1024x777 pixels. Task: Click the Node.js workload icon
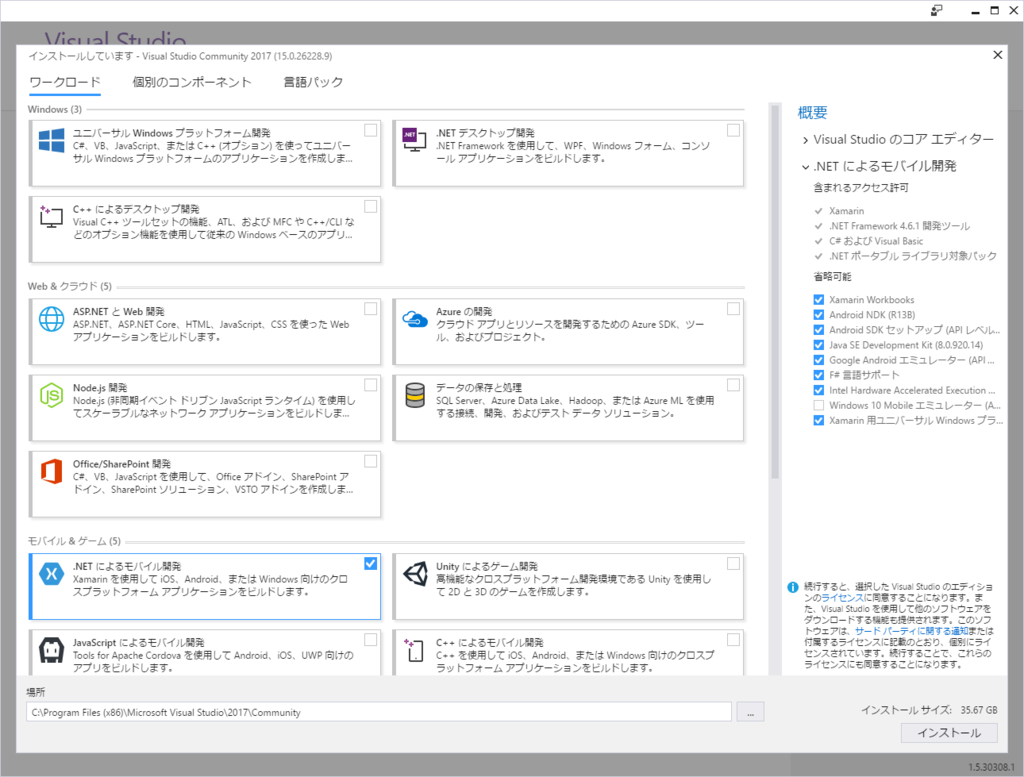[52, 395]
